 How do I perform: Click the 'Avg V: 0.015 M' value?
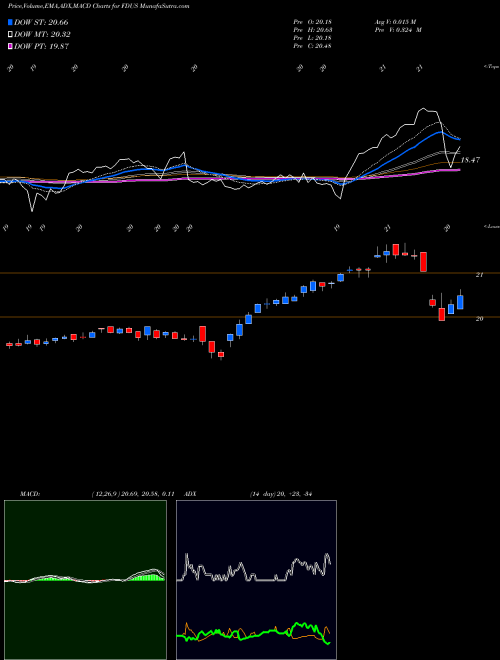(x=395, y=22)
